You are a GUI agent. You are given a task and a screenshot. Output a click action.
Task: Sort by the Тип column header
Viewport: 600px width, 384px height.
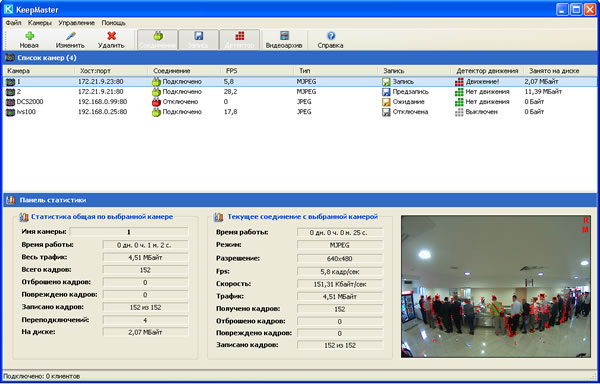(336, 71)
